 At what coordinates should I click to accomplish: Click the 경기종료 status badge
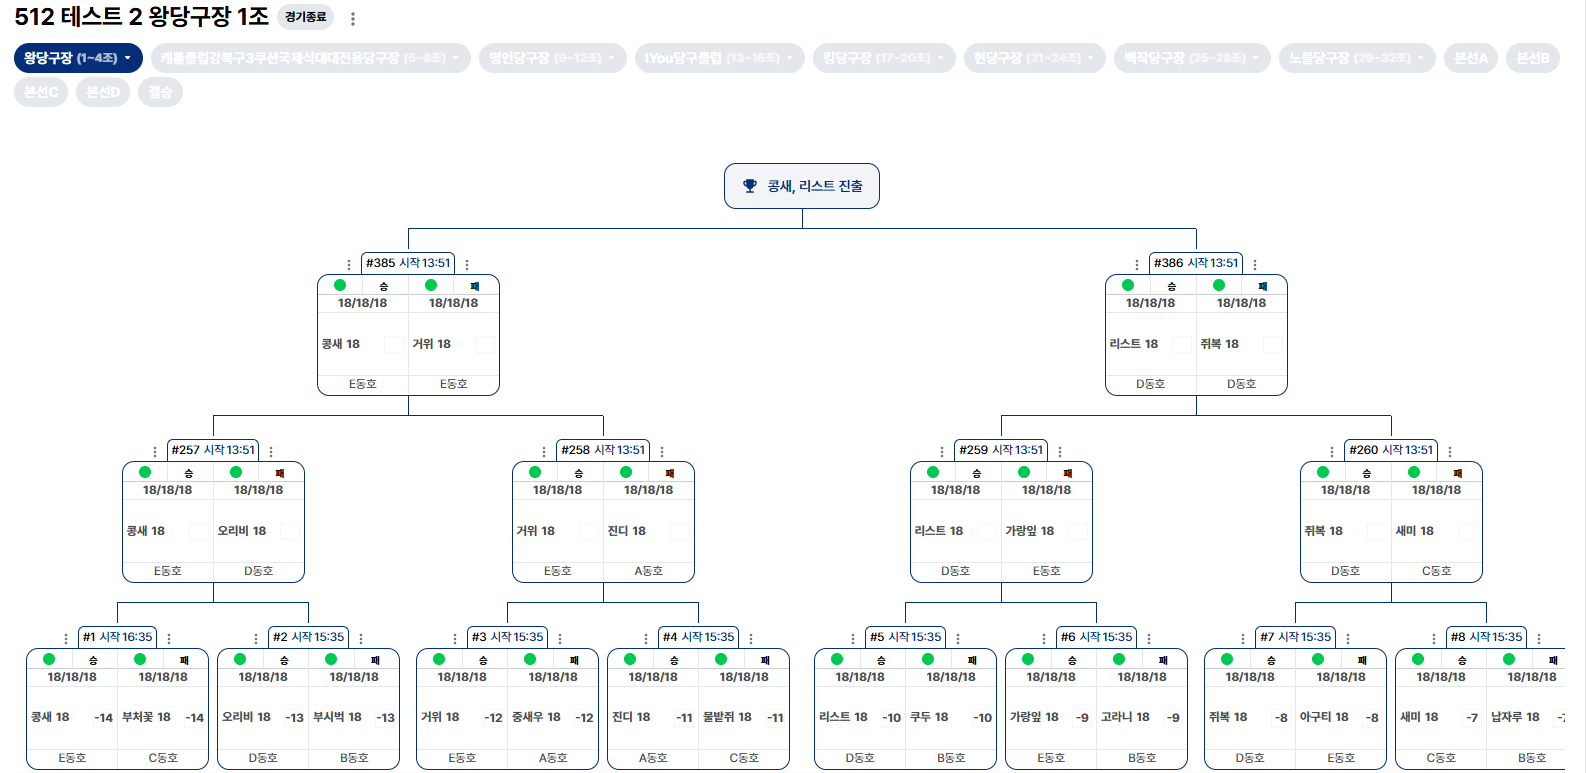coord(305,17)
